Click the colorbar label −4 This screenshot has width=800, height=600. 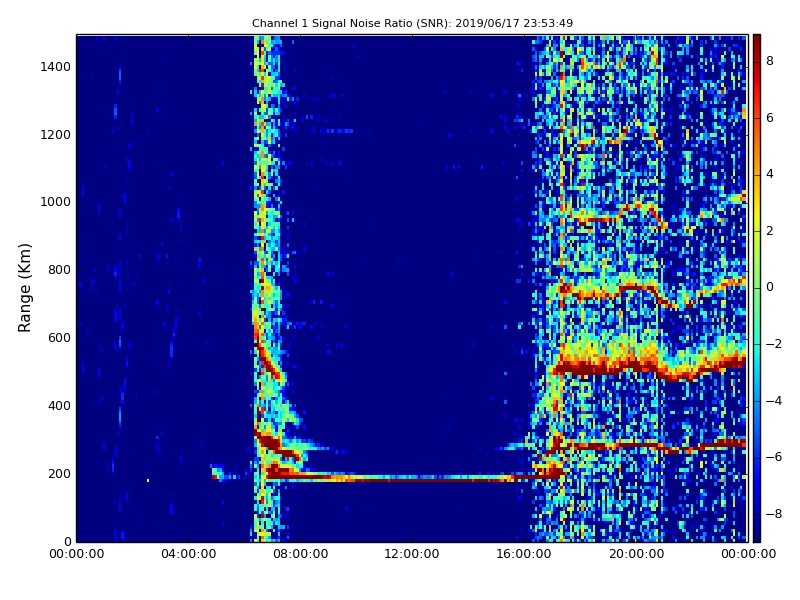pyautogui.click(x=773, y=401)
